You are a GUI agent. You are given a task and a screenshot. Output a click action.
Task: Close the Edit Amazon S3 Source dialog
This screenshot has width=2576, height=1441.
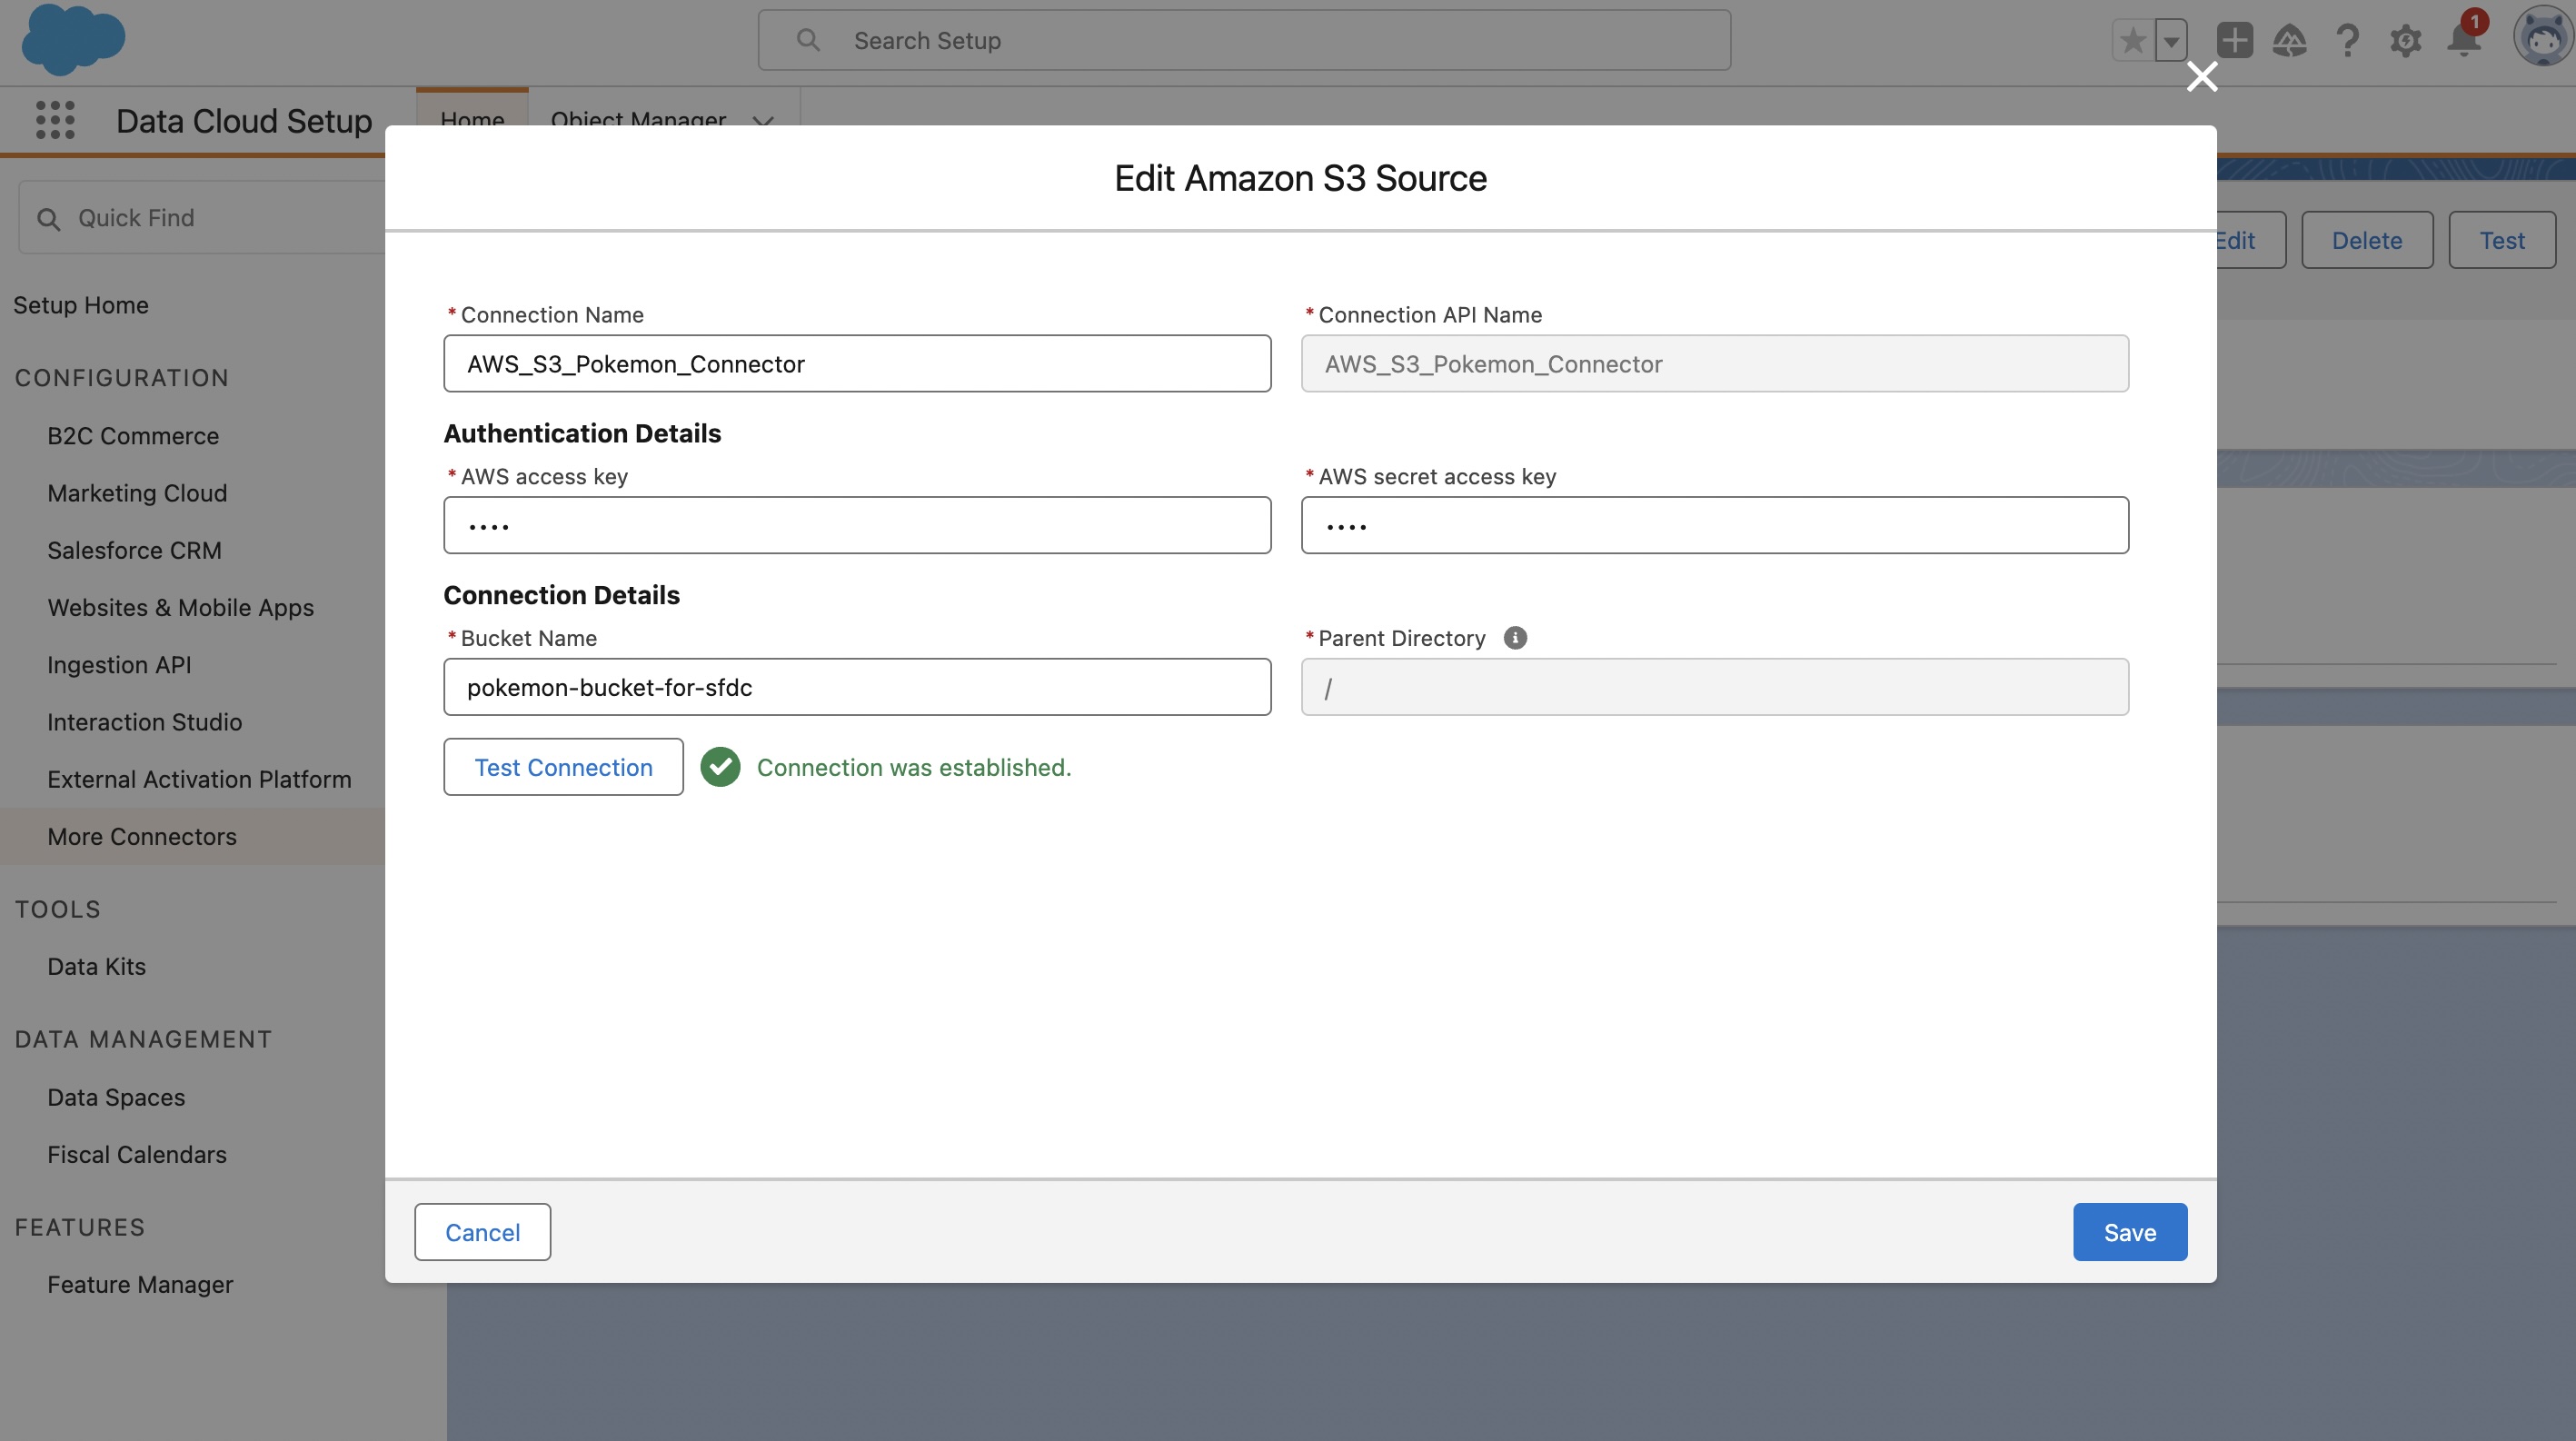point(2201,76)
